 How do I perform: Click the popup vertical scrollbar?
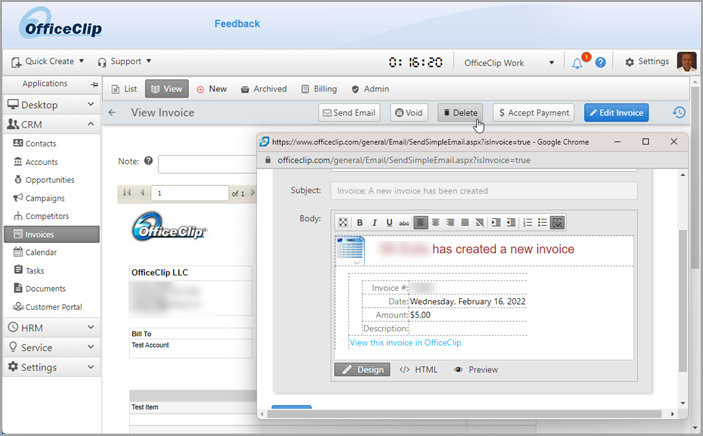click(682, 301)
